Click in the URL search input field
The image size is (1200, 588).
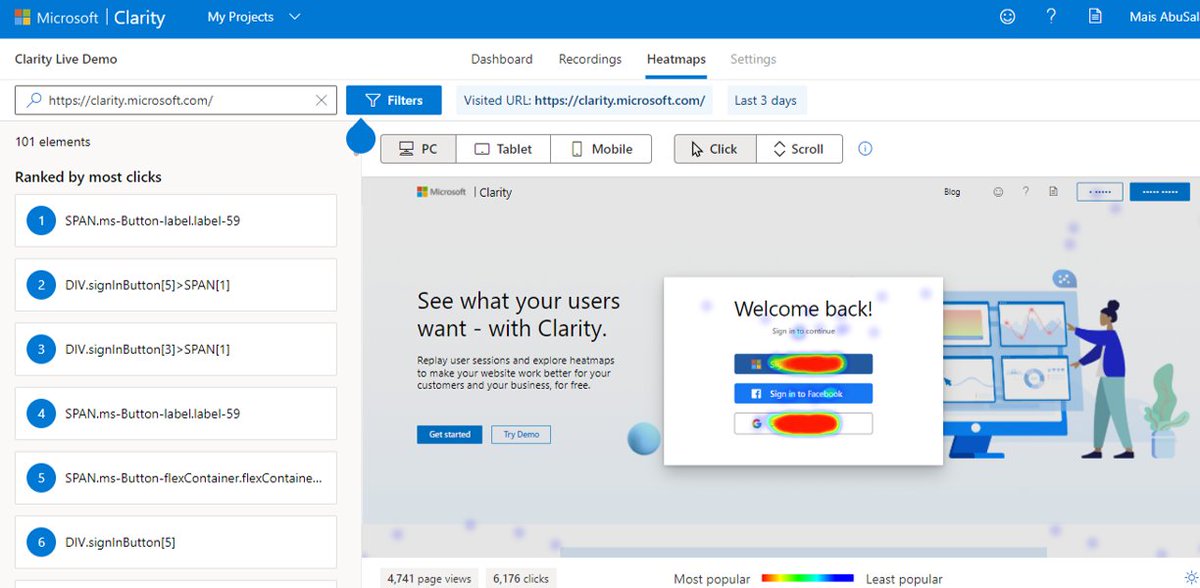tap(176, 100)
